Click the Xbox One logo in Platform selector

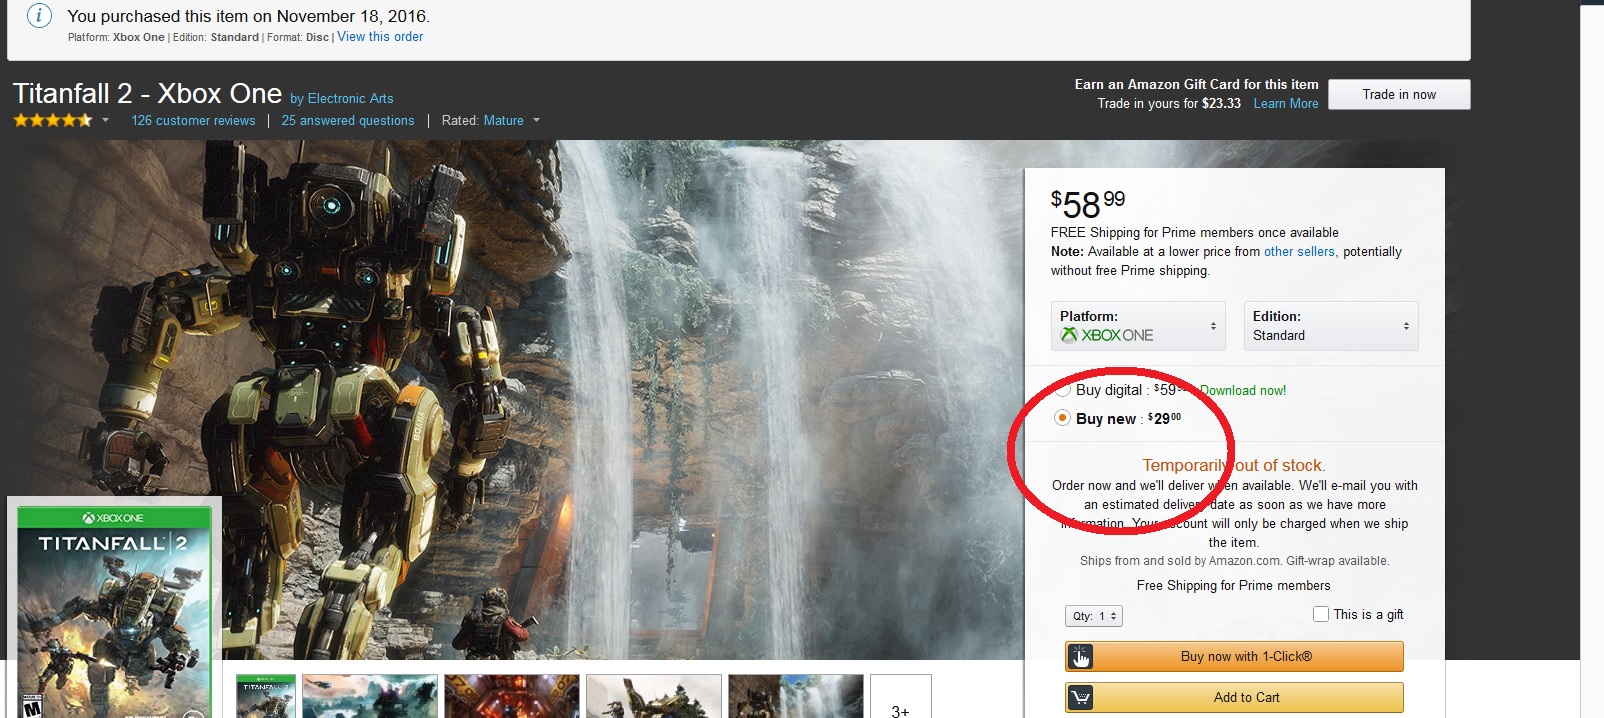[1107, 335]
